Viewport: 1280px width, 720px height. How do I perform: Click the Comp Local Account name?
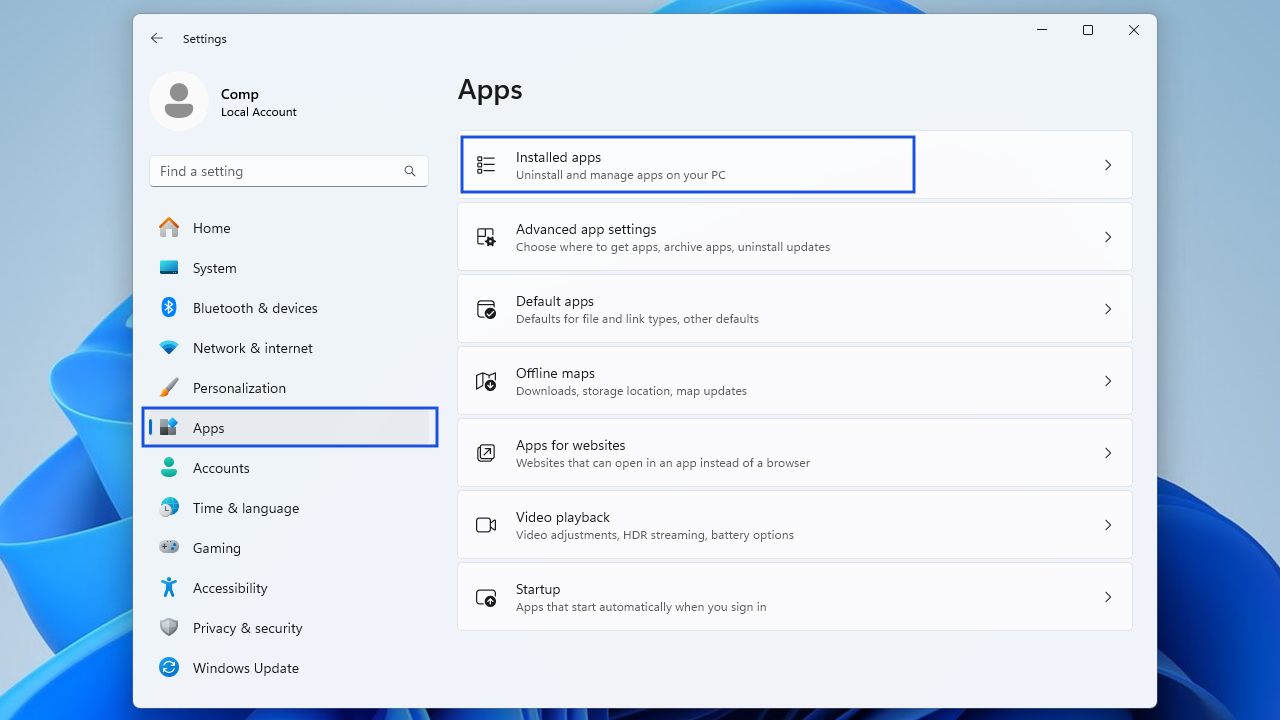[x=259, y=102]
